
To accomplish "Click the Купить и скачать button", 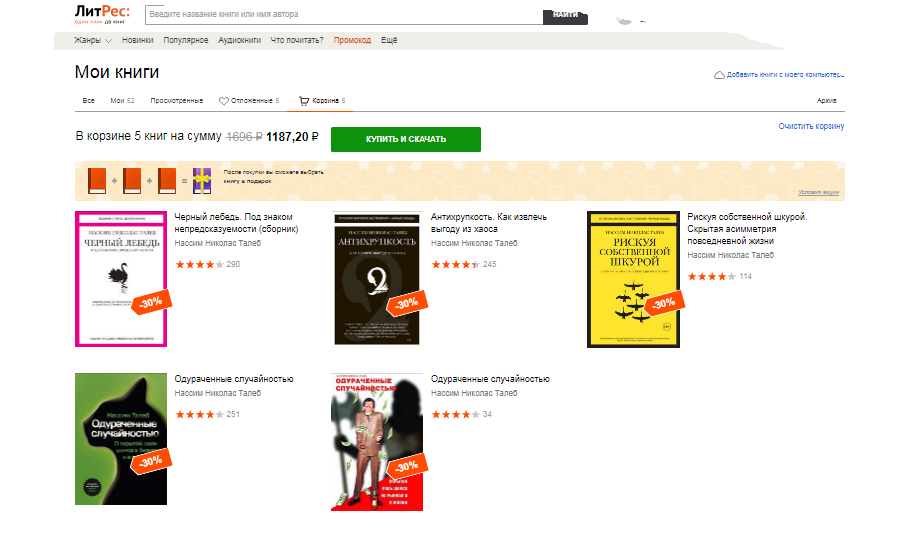I will 406,140.
